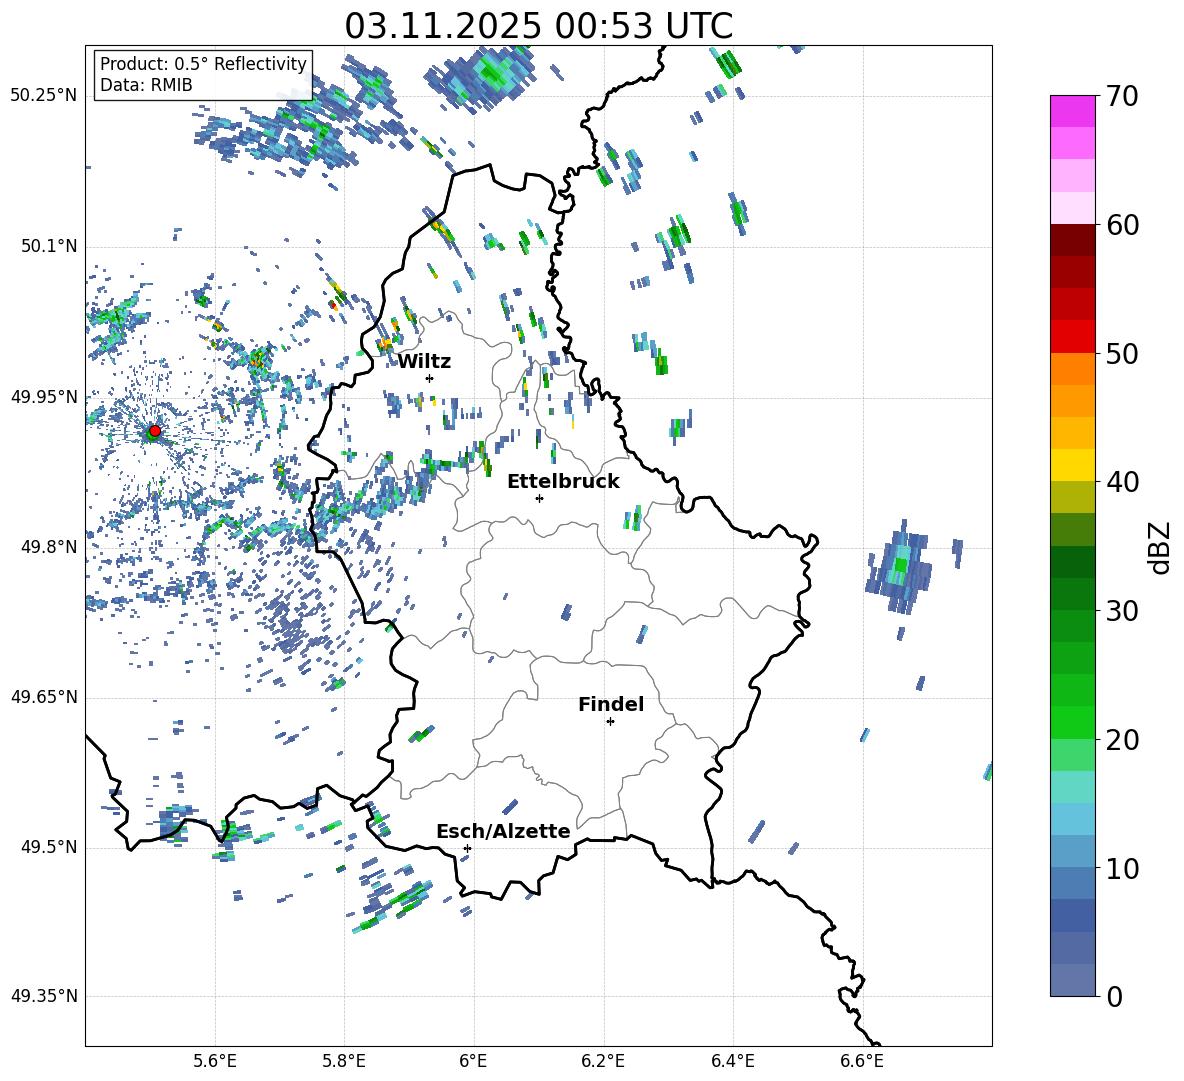Click the 5.8°E longitude label

point(344,1061)
